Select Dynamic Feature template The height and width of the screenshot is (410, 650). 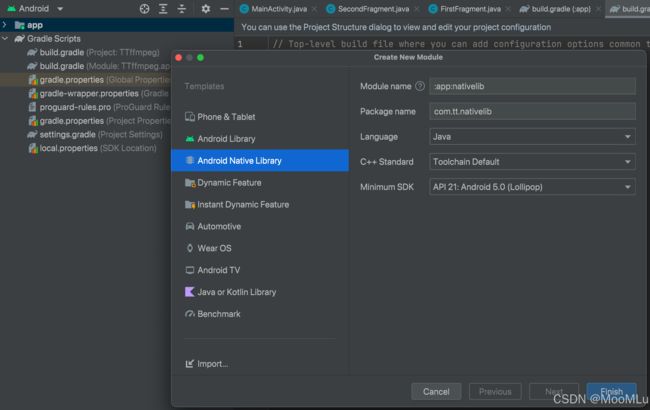click(260, 182)
